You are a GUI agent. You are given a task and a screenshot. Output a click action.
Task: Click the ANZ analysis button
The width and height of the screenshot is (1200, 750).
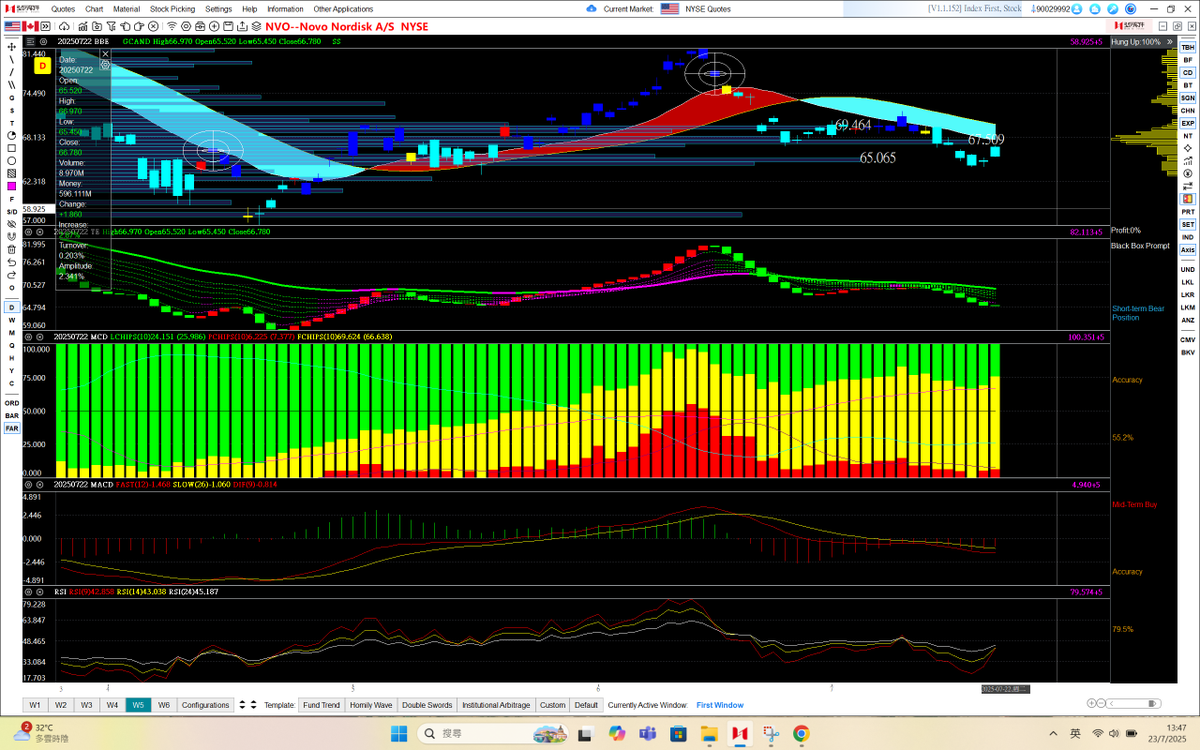[1187, 321]
